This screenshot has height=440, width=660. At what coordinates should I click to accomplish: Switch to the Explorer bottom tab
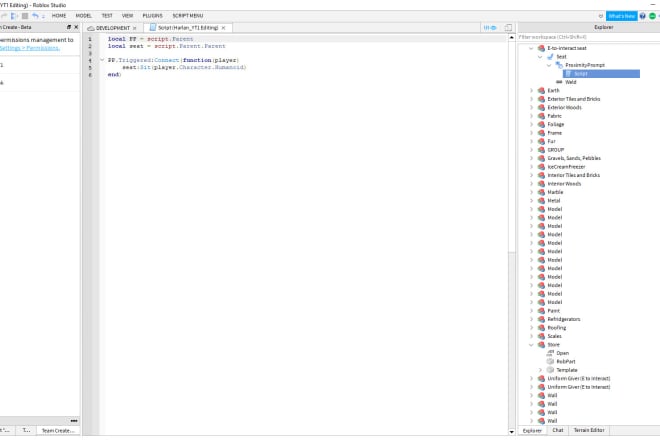pyautogui.click(x=532, y=430)
